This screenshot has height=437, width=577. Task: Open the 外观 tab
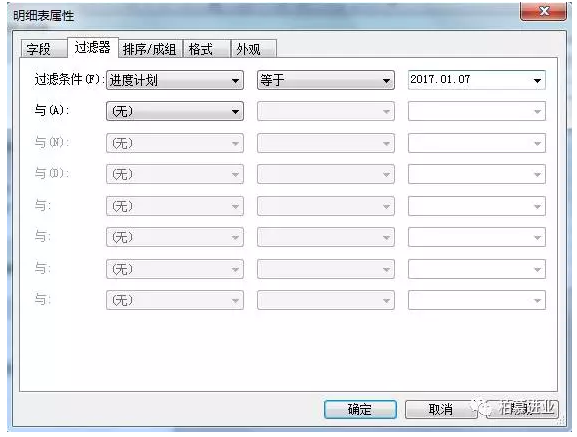pyautogui.click(x=253, y=49)
